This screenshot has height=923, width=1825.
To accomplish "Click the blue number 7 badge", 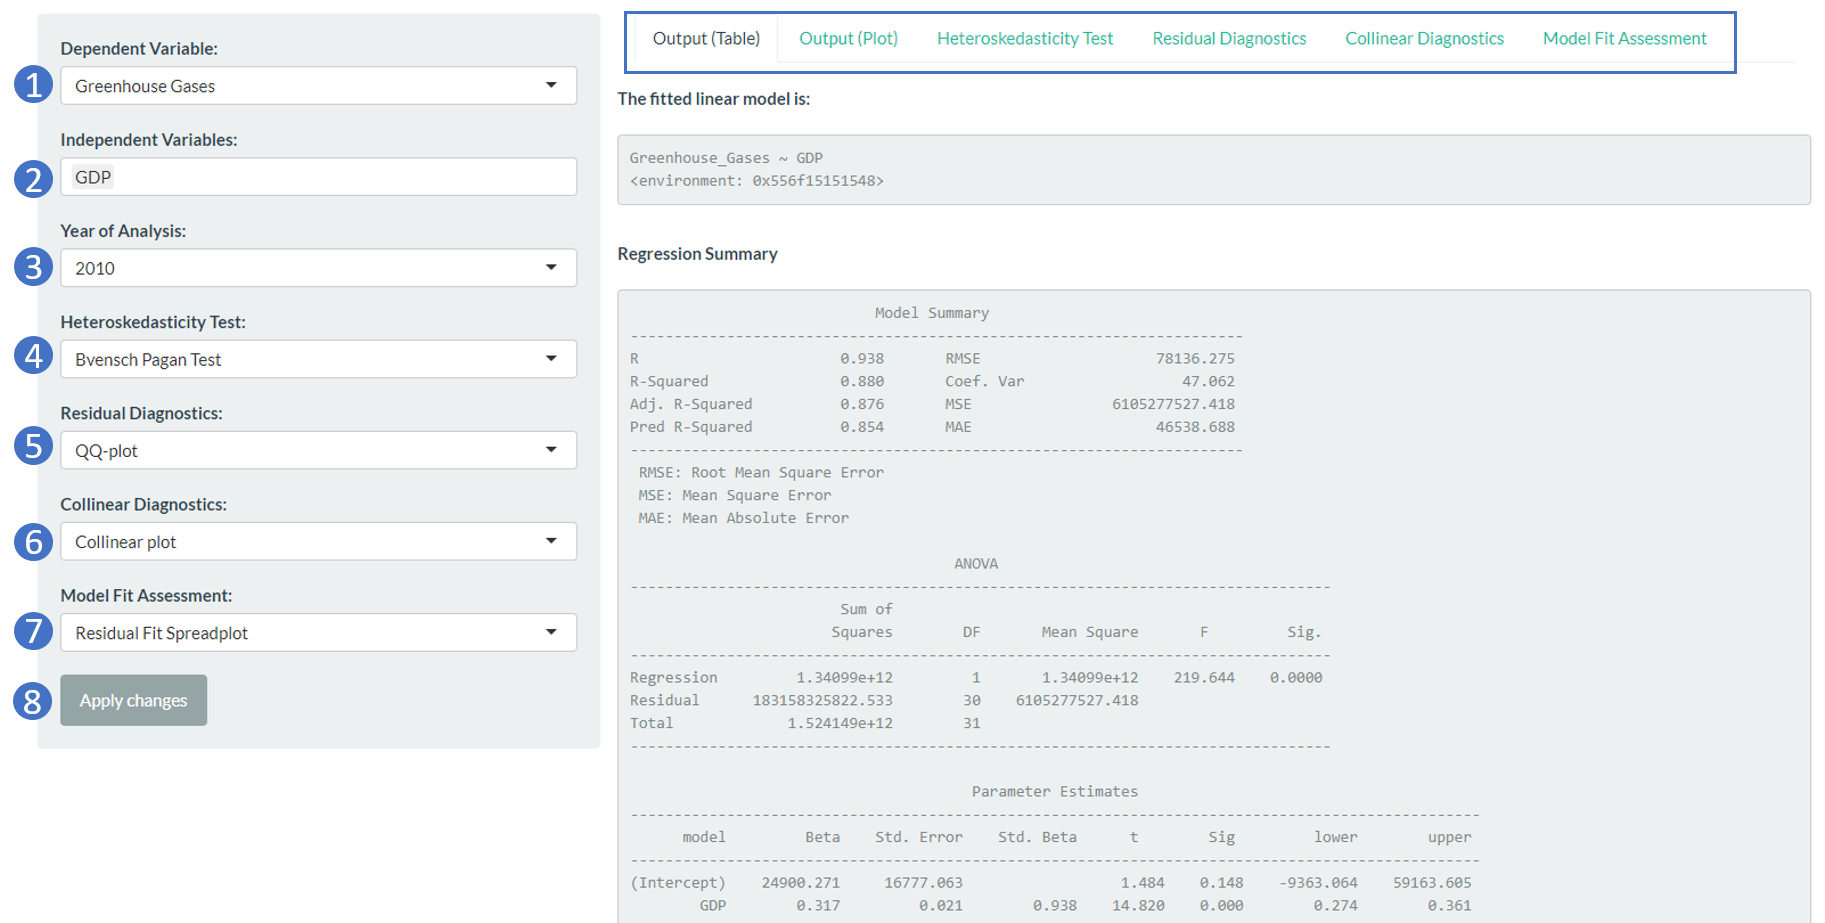I will coord(33,631).
